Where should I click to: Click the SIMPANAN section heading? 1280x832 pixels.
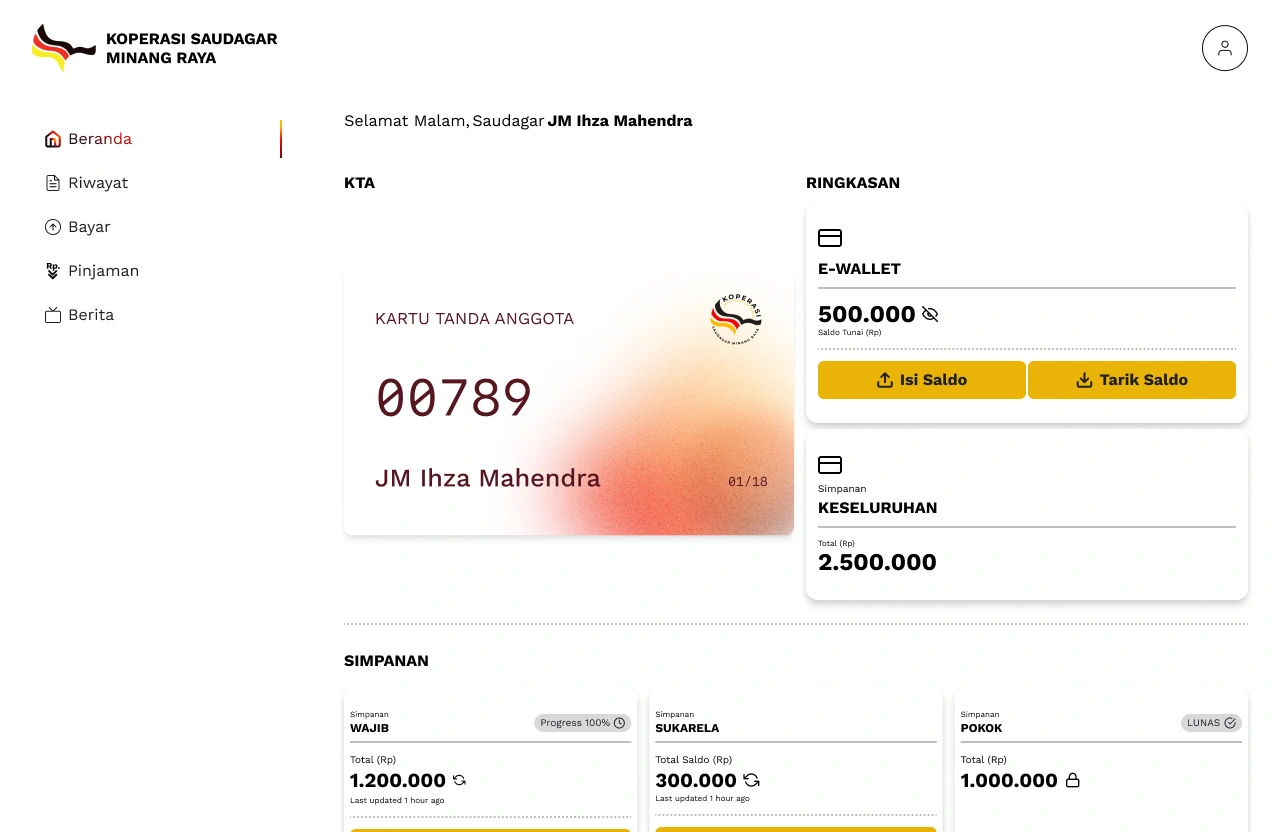pyautogui.click(x=386, y=661)
